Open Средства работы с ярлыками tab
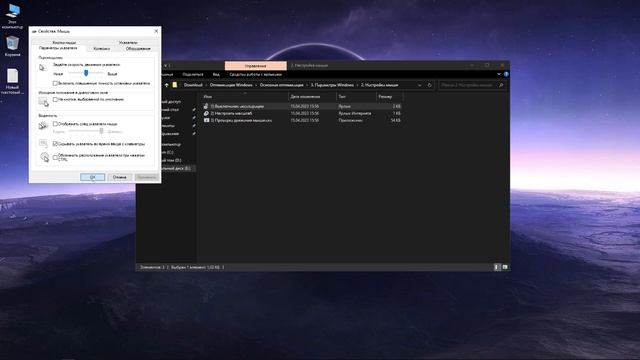 click(x=256, y=74)
